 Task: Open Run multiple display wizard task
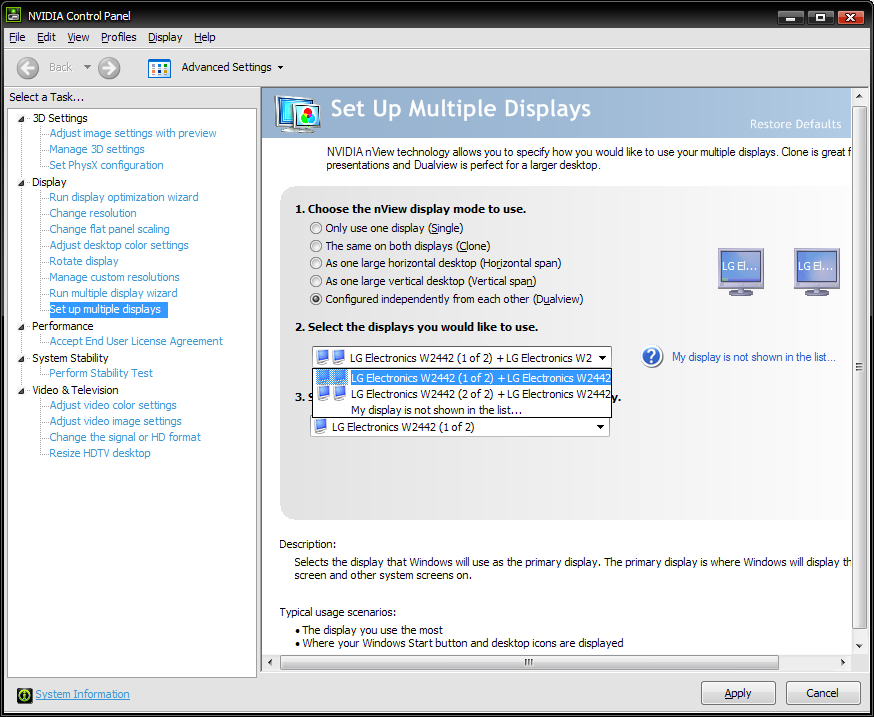[x=113, y=293]
